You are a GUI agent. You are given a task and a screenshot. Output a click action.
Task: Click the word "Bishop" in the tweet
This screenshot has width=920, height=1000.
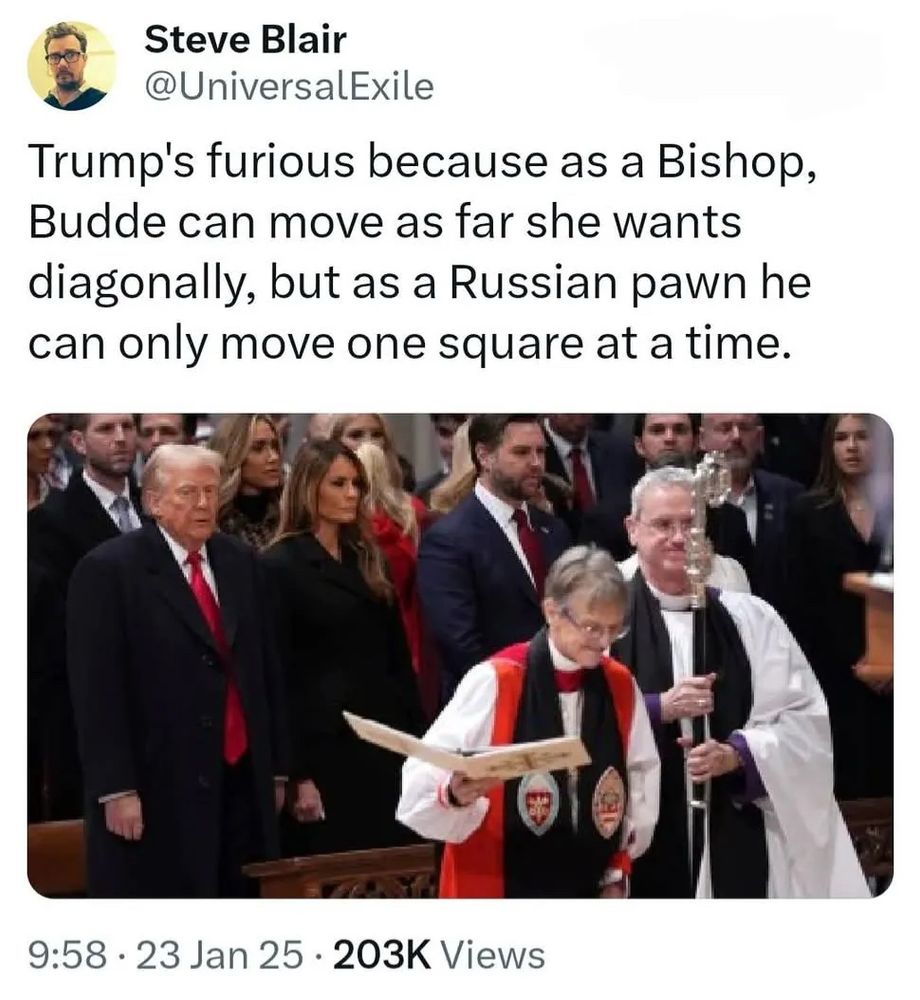pos(731,162)
